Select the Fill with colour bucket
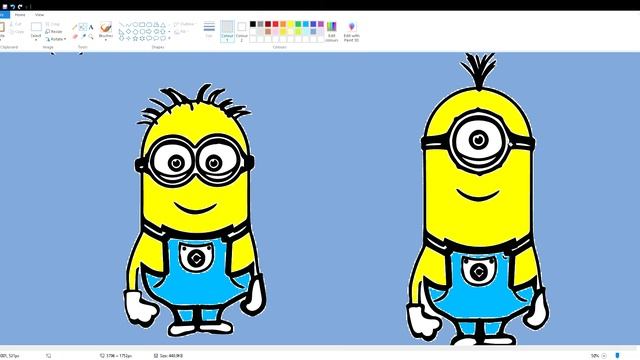This screenshot has height=360, width=640. coord(83,28)
